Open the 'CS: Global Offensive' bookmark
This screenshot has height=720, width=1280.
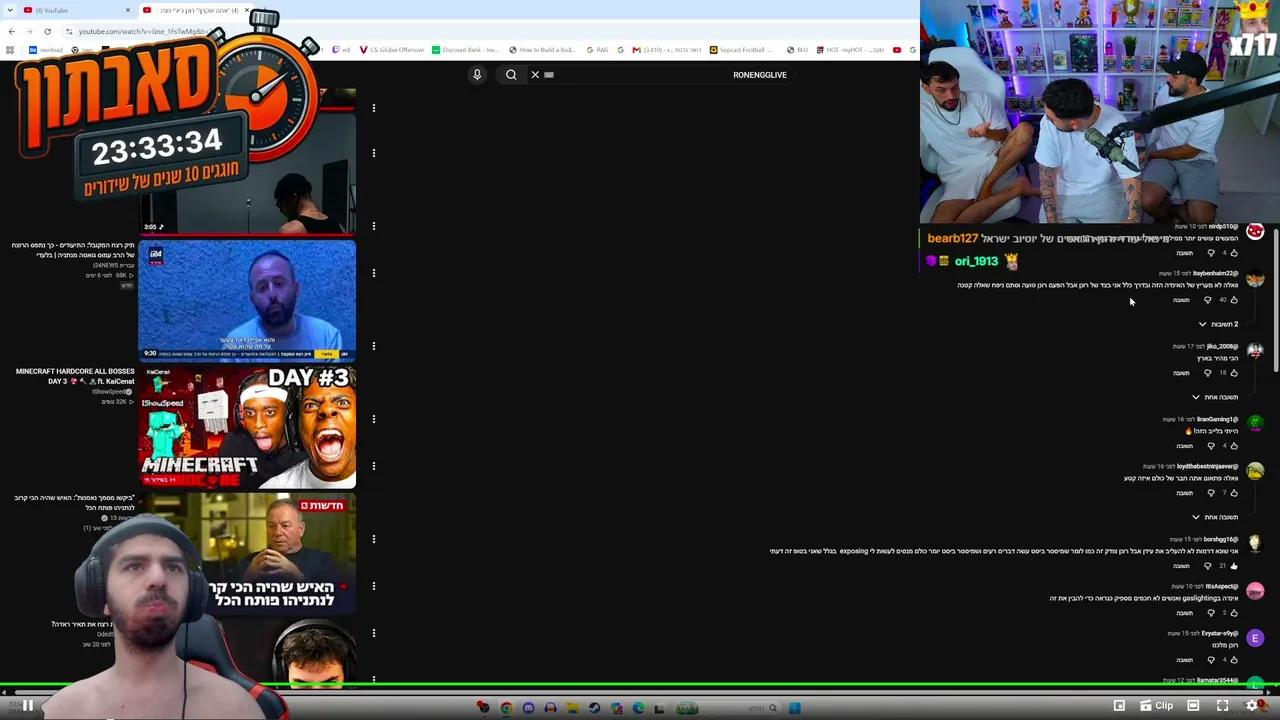click(x=391, y=50)
